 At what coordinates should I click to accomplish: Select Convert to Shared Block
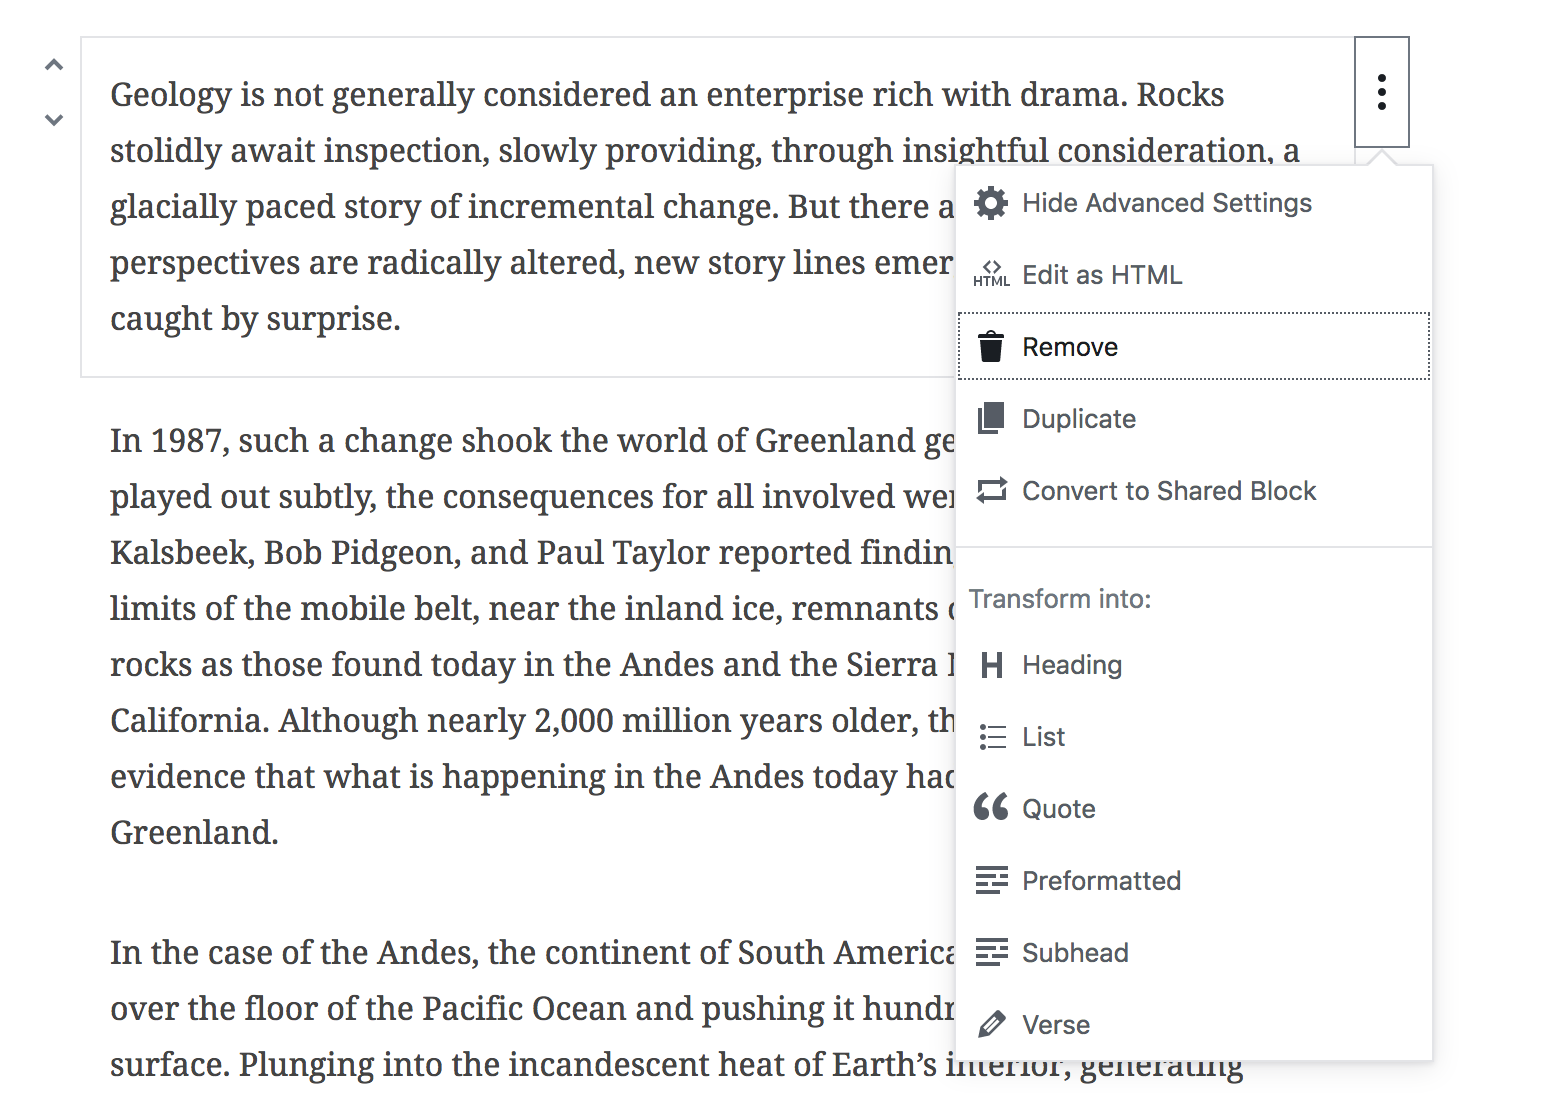click(x=1169, y=490)
